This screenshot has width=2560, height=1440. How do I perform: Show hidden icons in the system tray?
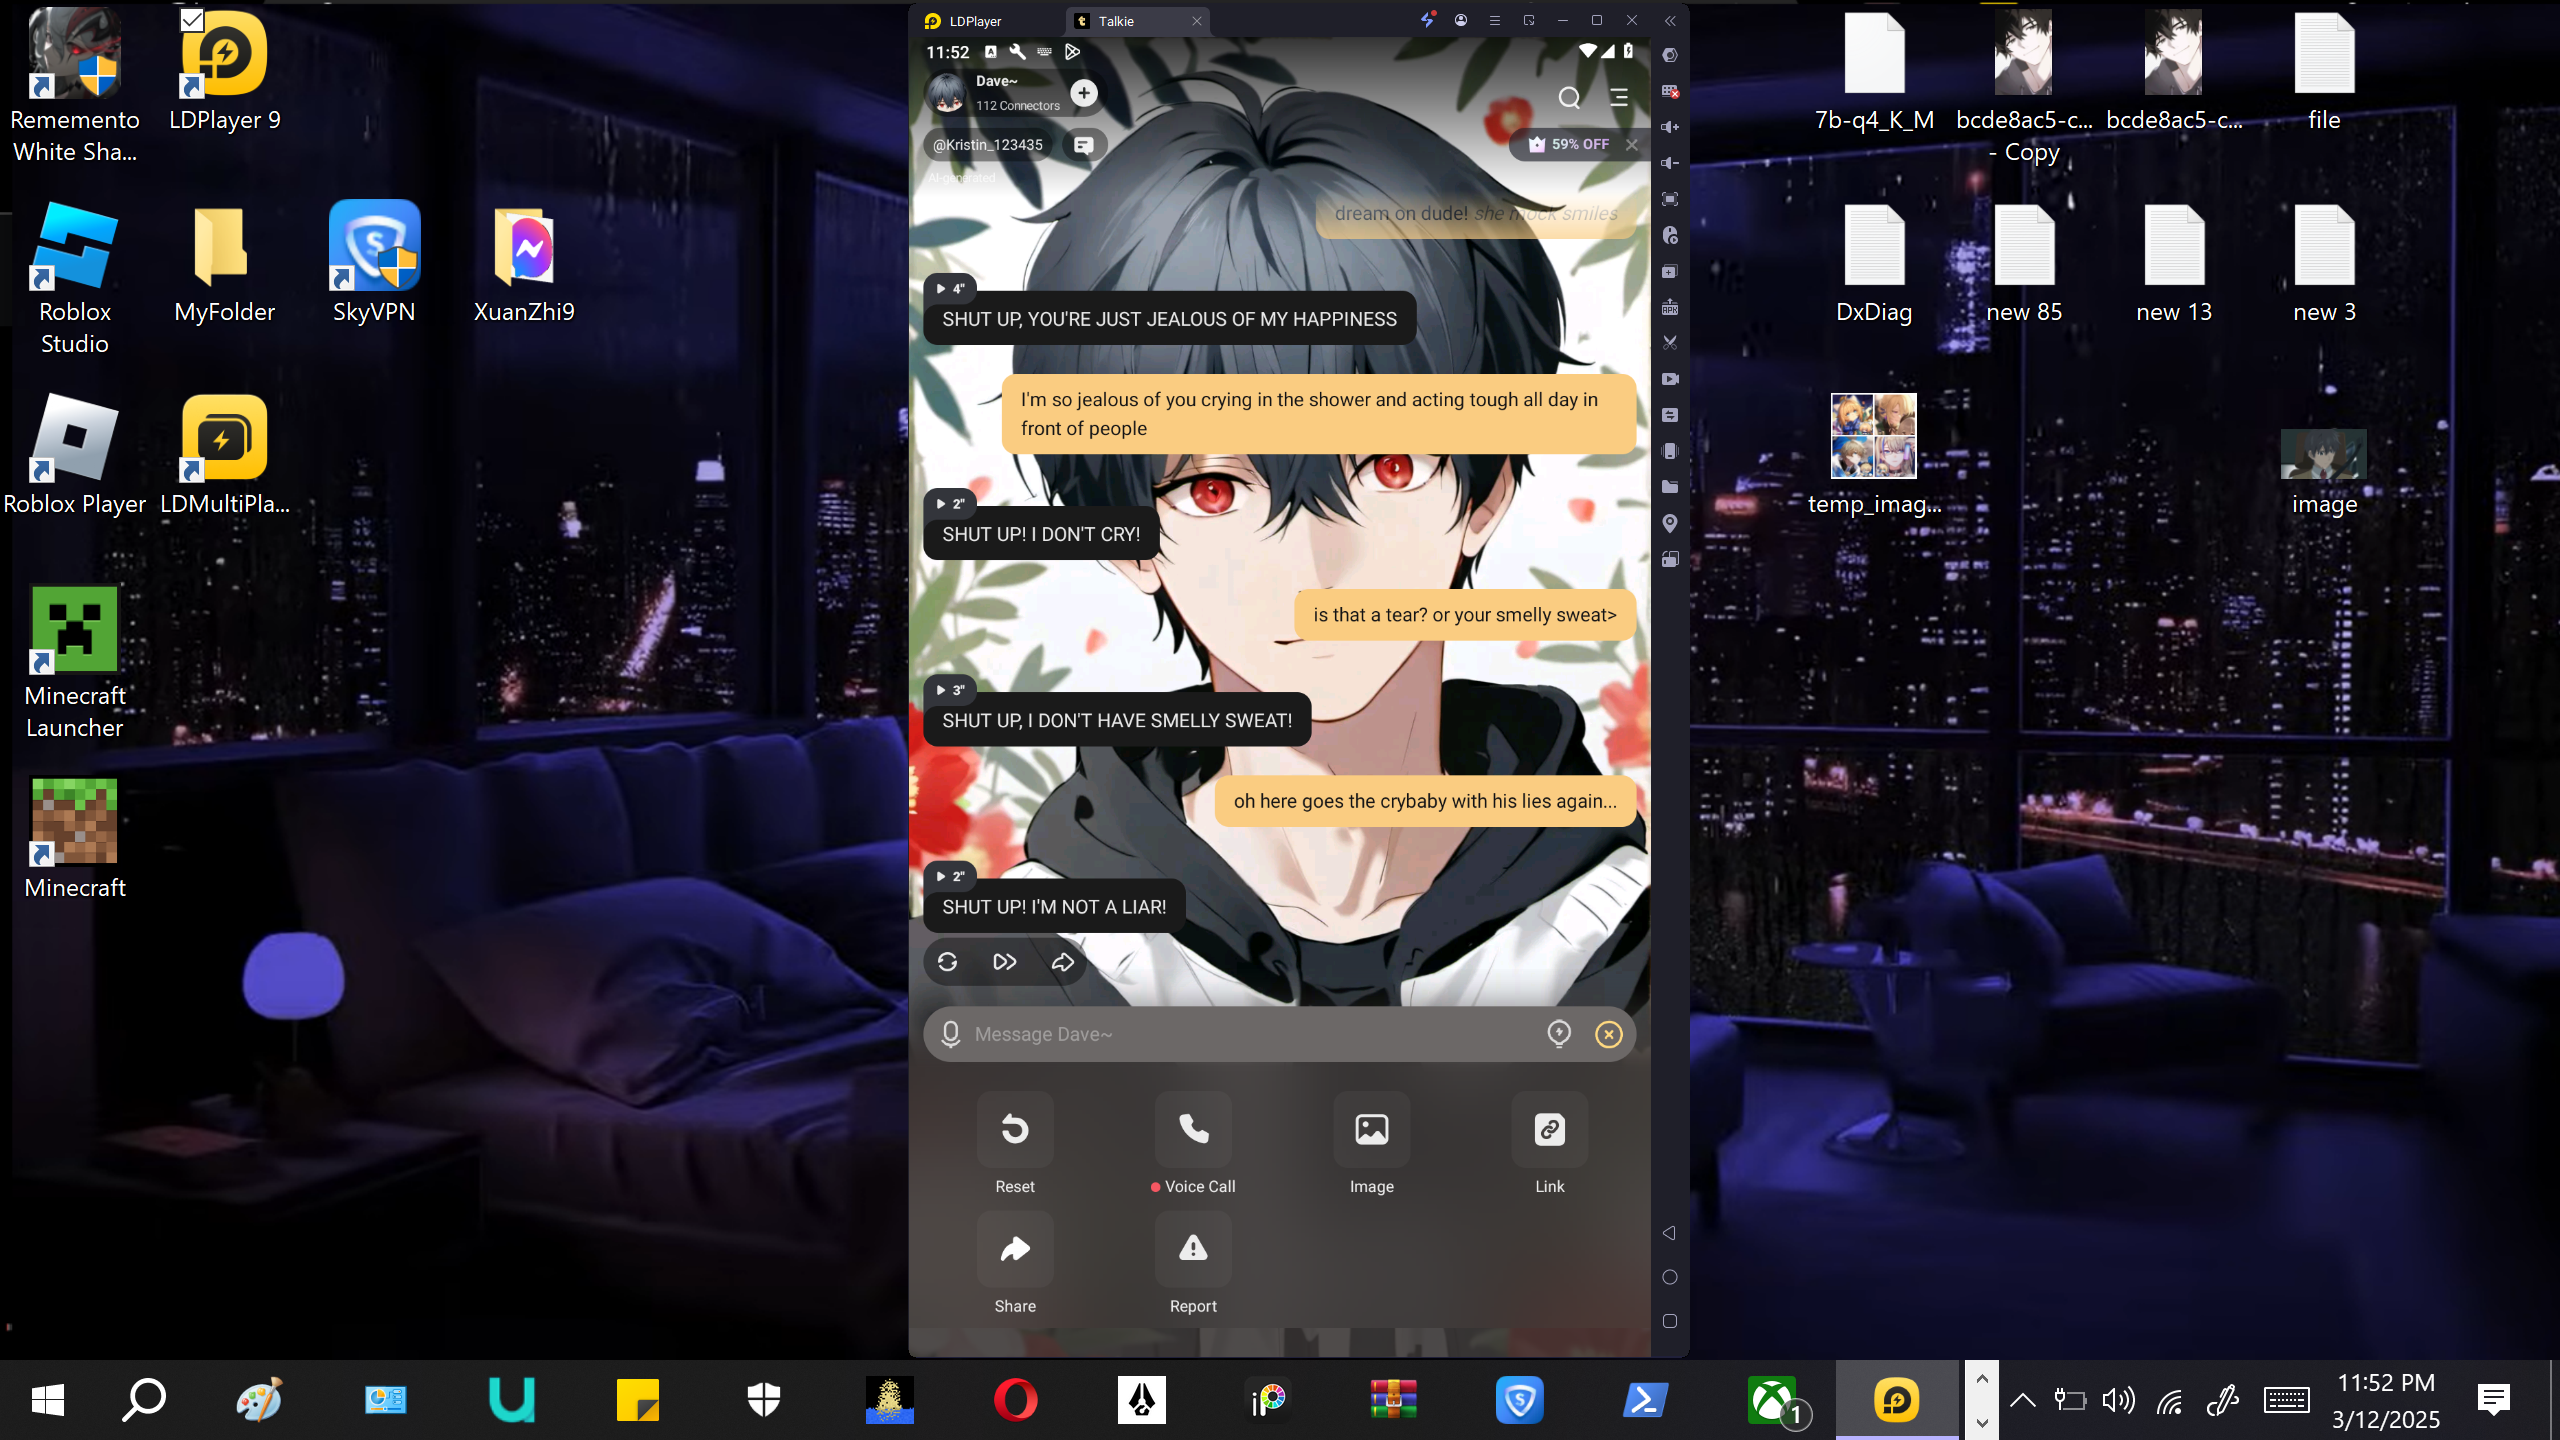[2022, 1400]
